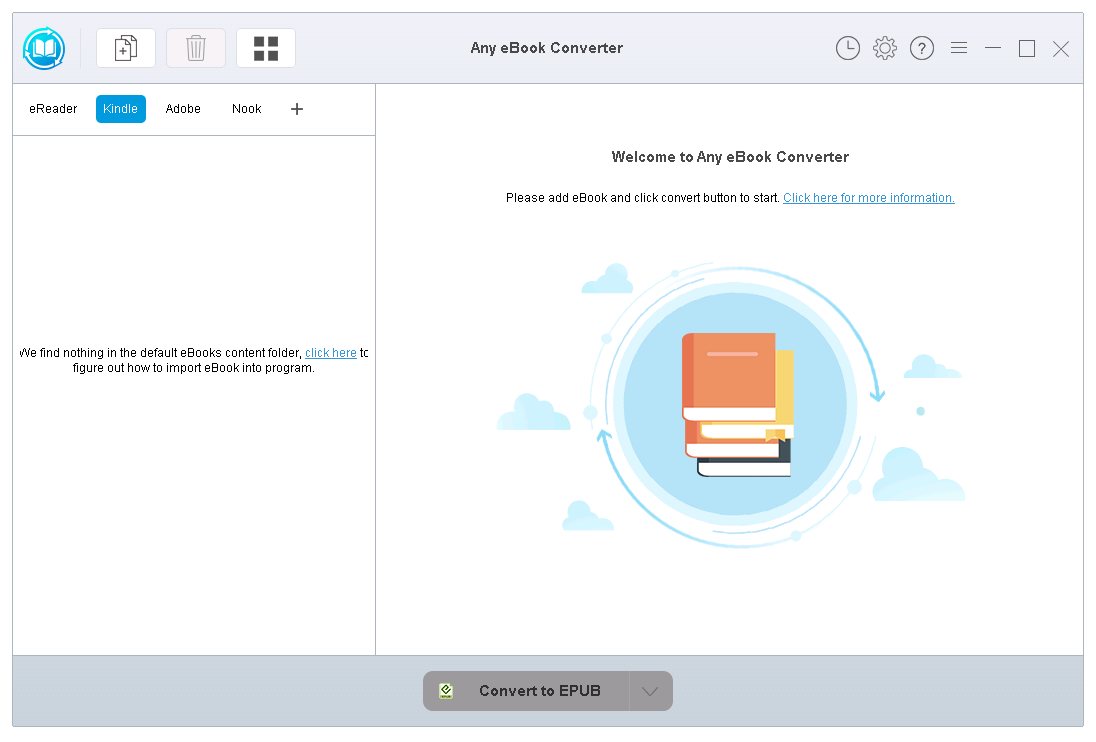Screen dimensions: 1096x742
Task: Open conversion history clock icon
Action: 848,48
